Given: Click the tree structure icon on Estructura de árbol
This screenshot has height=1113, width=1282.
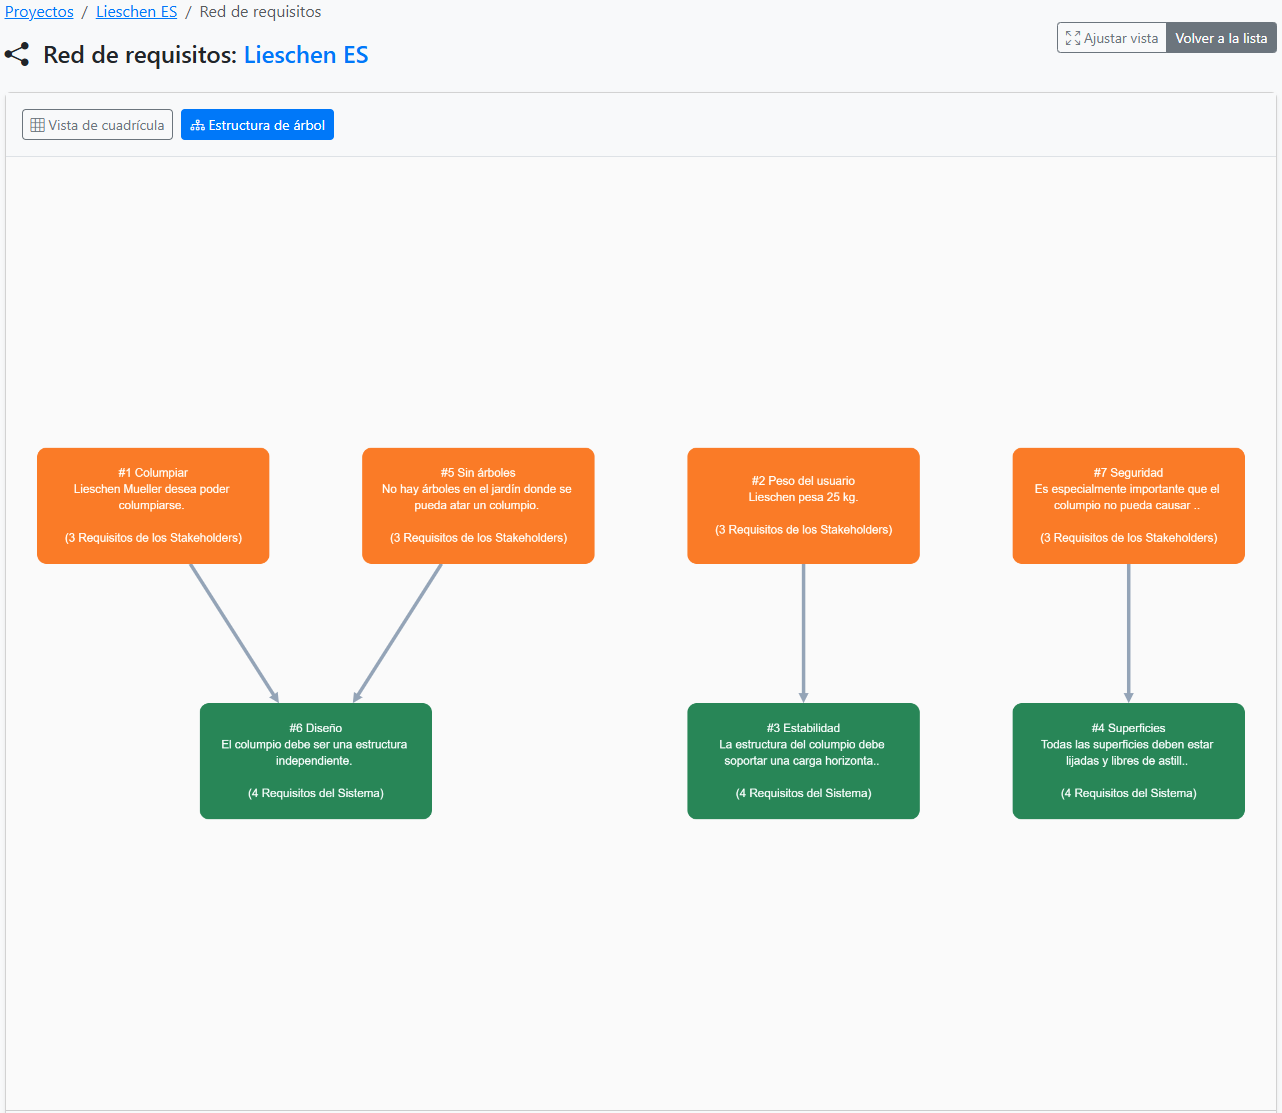Looking at the screenshot, I should coord(197,124).
